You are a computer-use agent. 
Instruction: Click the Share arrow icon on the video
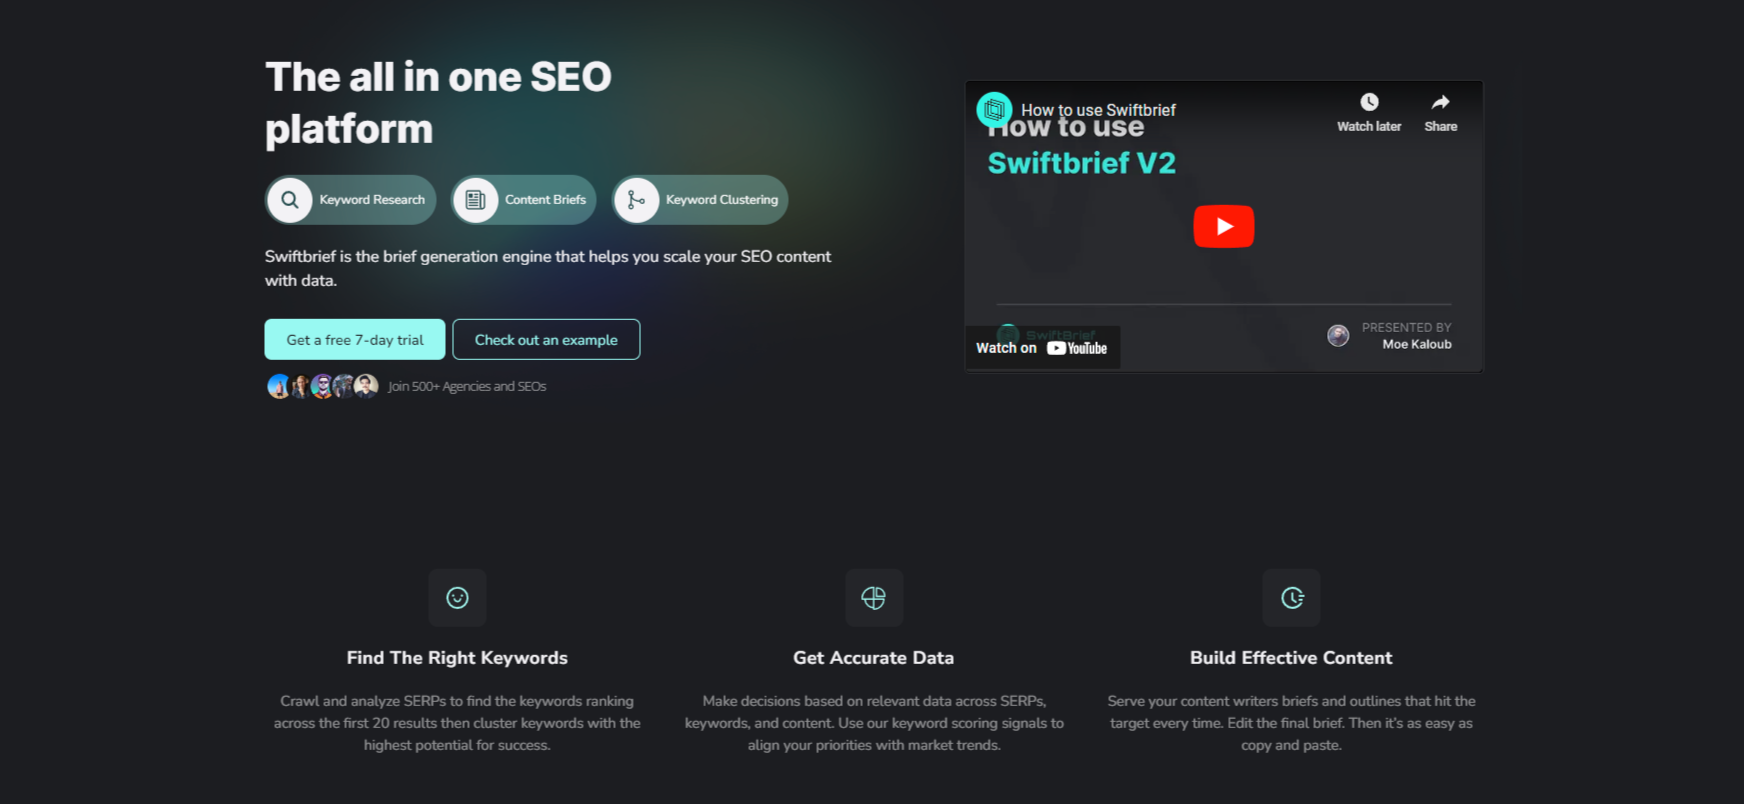[1440, 101]
